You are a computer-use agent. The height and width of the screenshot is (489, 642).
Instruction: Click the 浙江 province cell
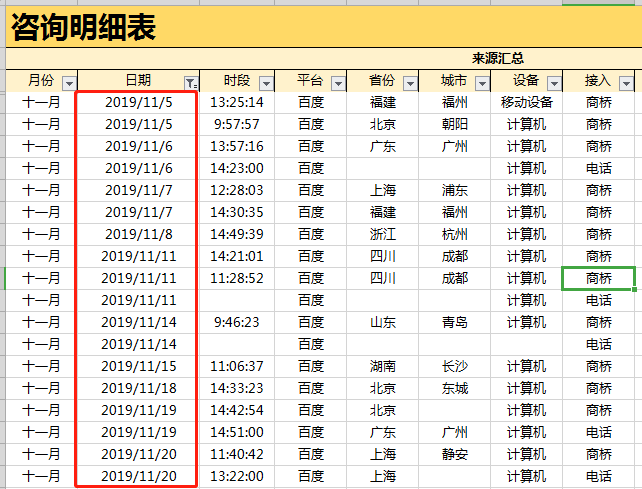(382, 234)
